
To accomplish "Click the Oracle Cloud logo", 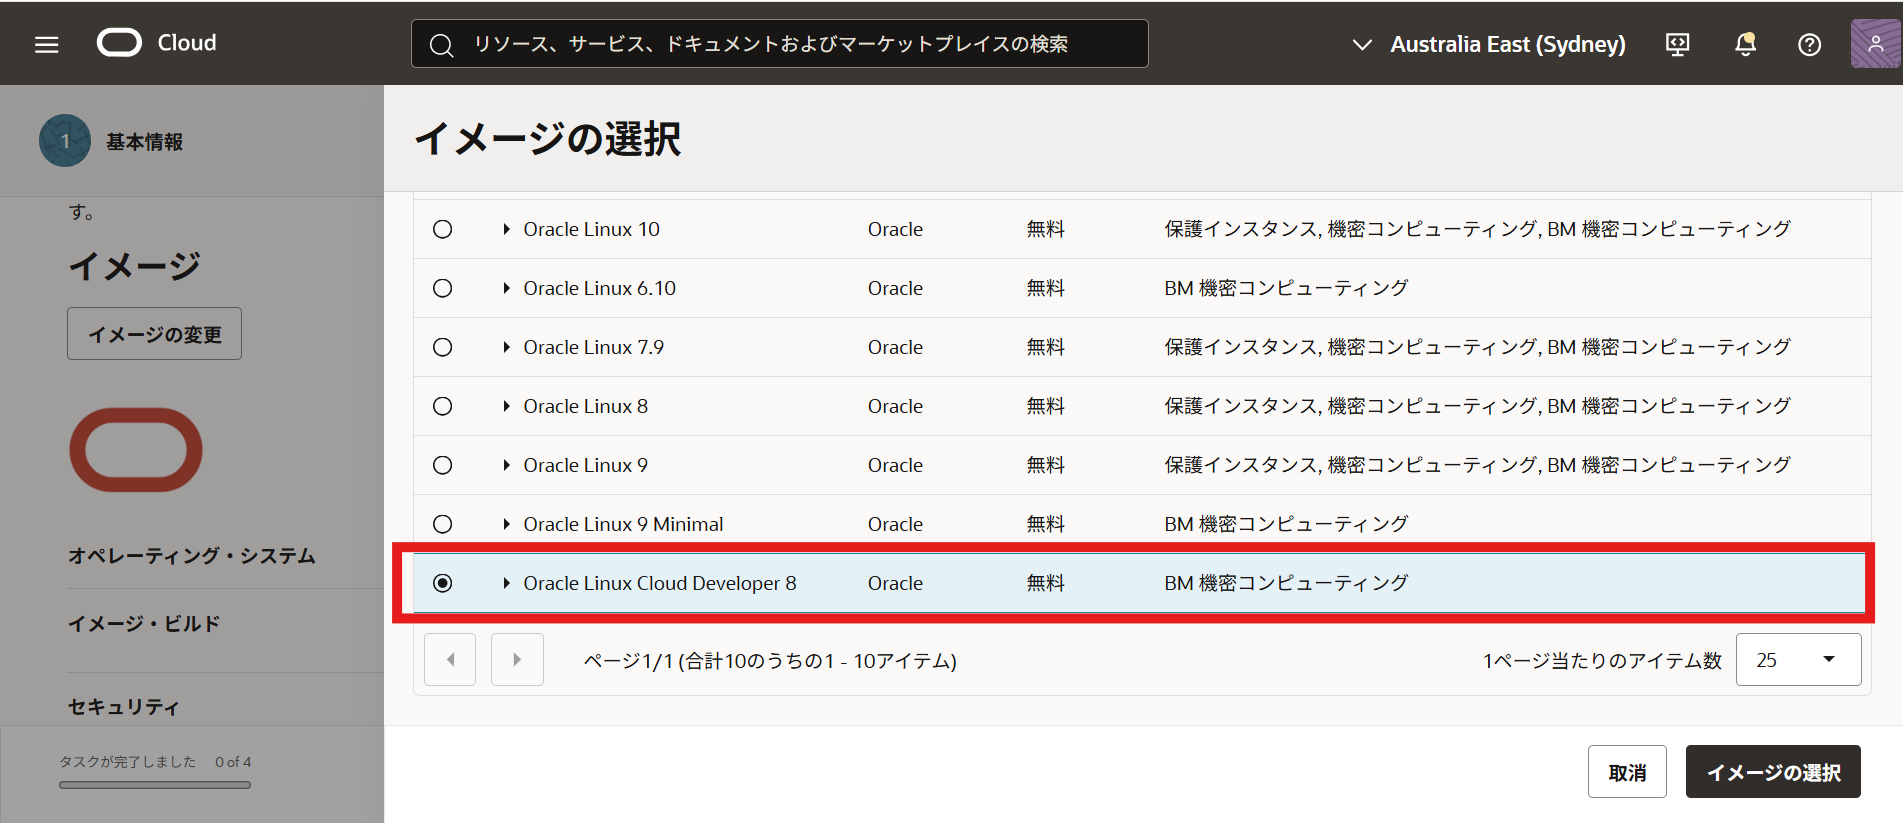I will (156, 43).
